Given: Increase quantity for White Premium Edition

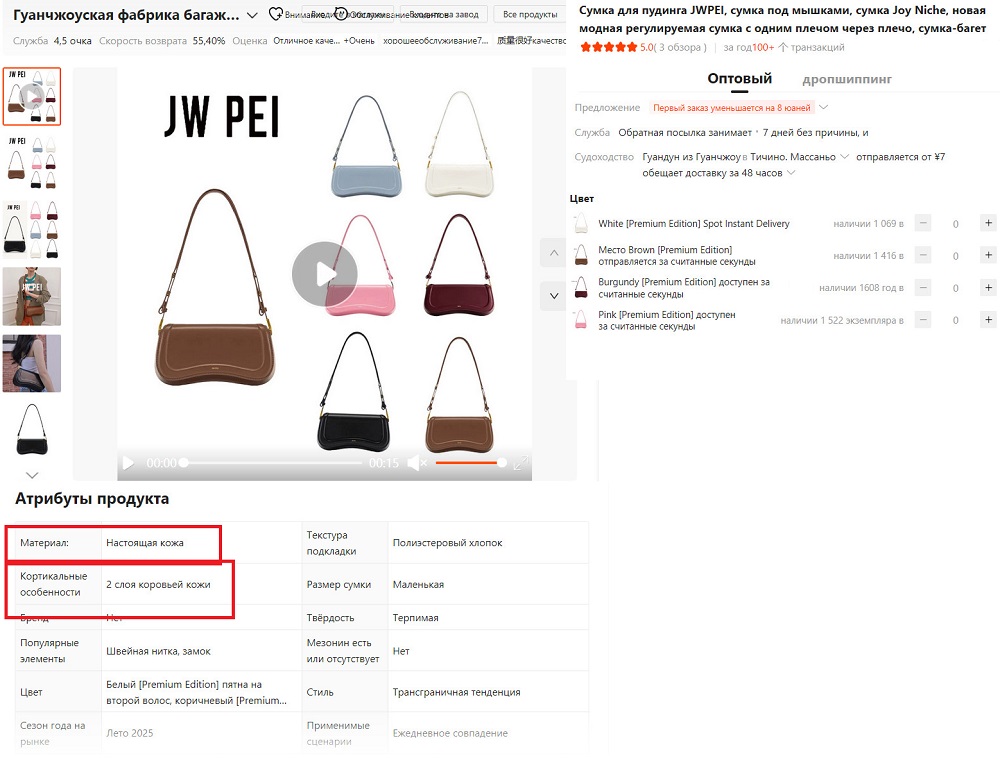Looking at the screenshot, I should click(x=988, y=223).
